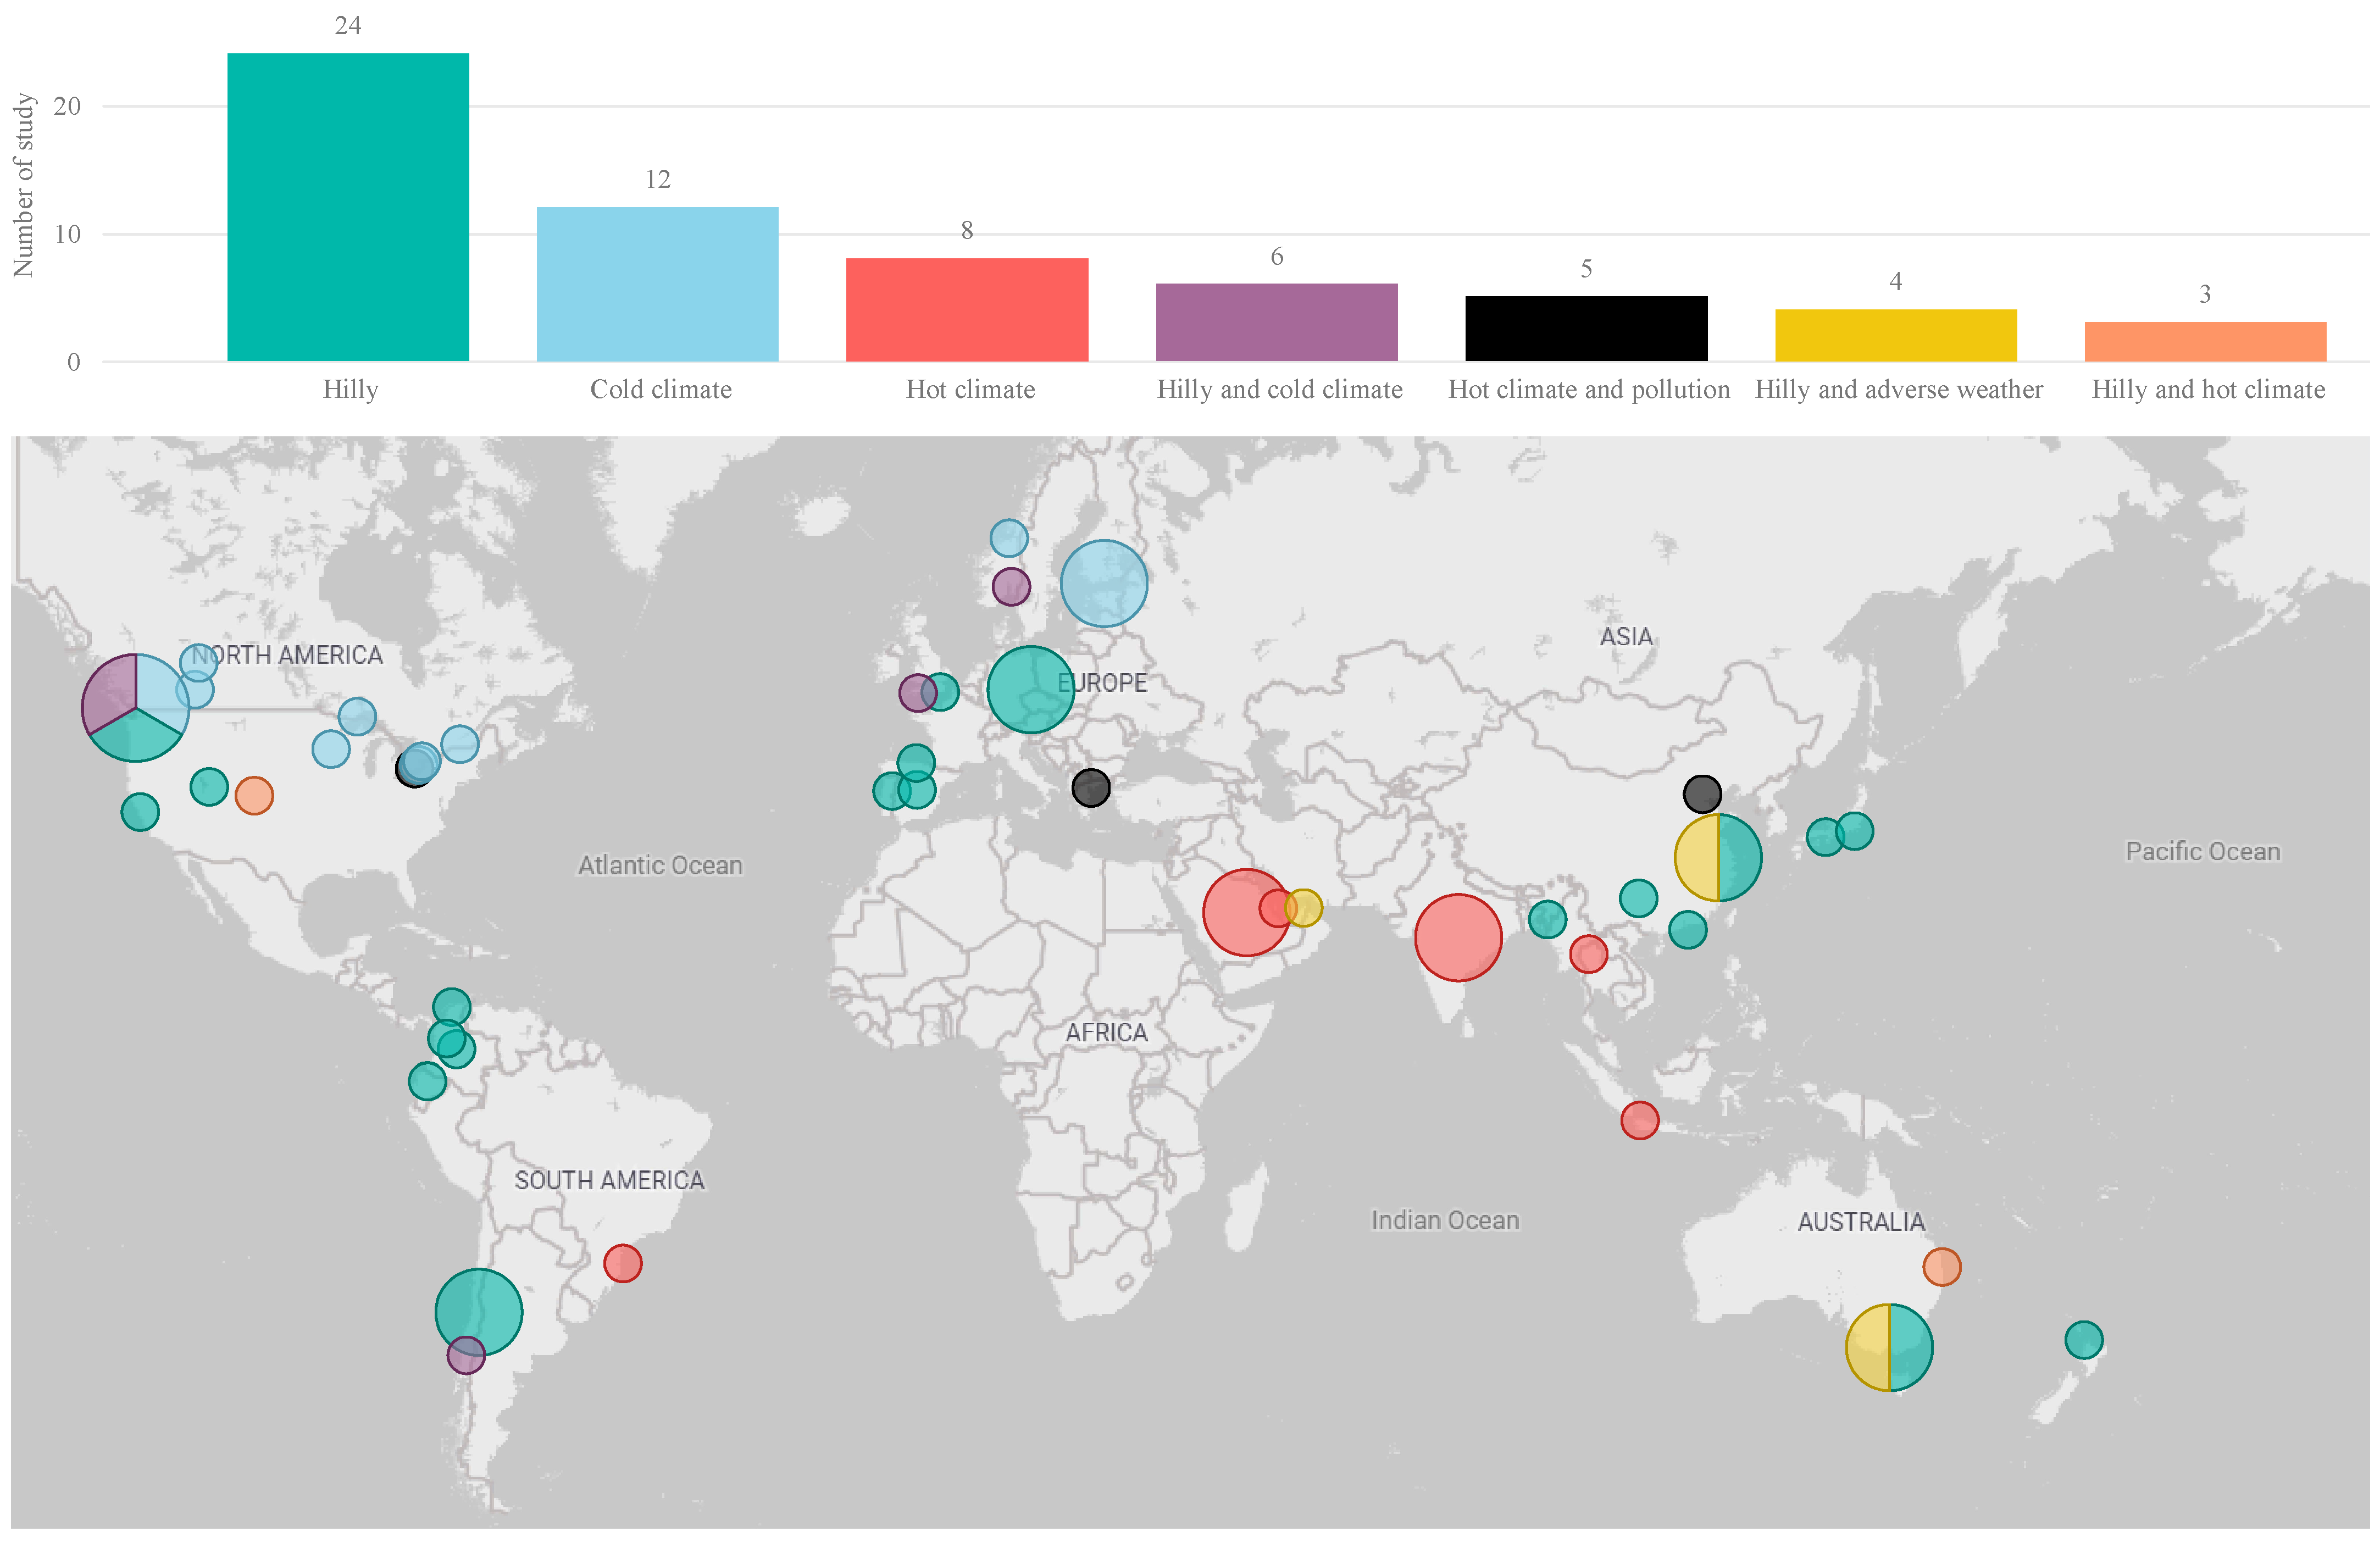Click the teal Hilly bar
The height and width of the screenshot is (1543, 2380).
click(348, 207)
